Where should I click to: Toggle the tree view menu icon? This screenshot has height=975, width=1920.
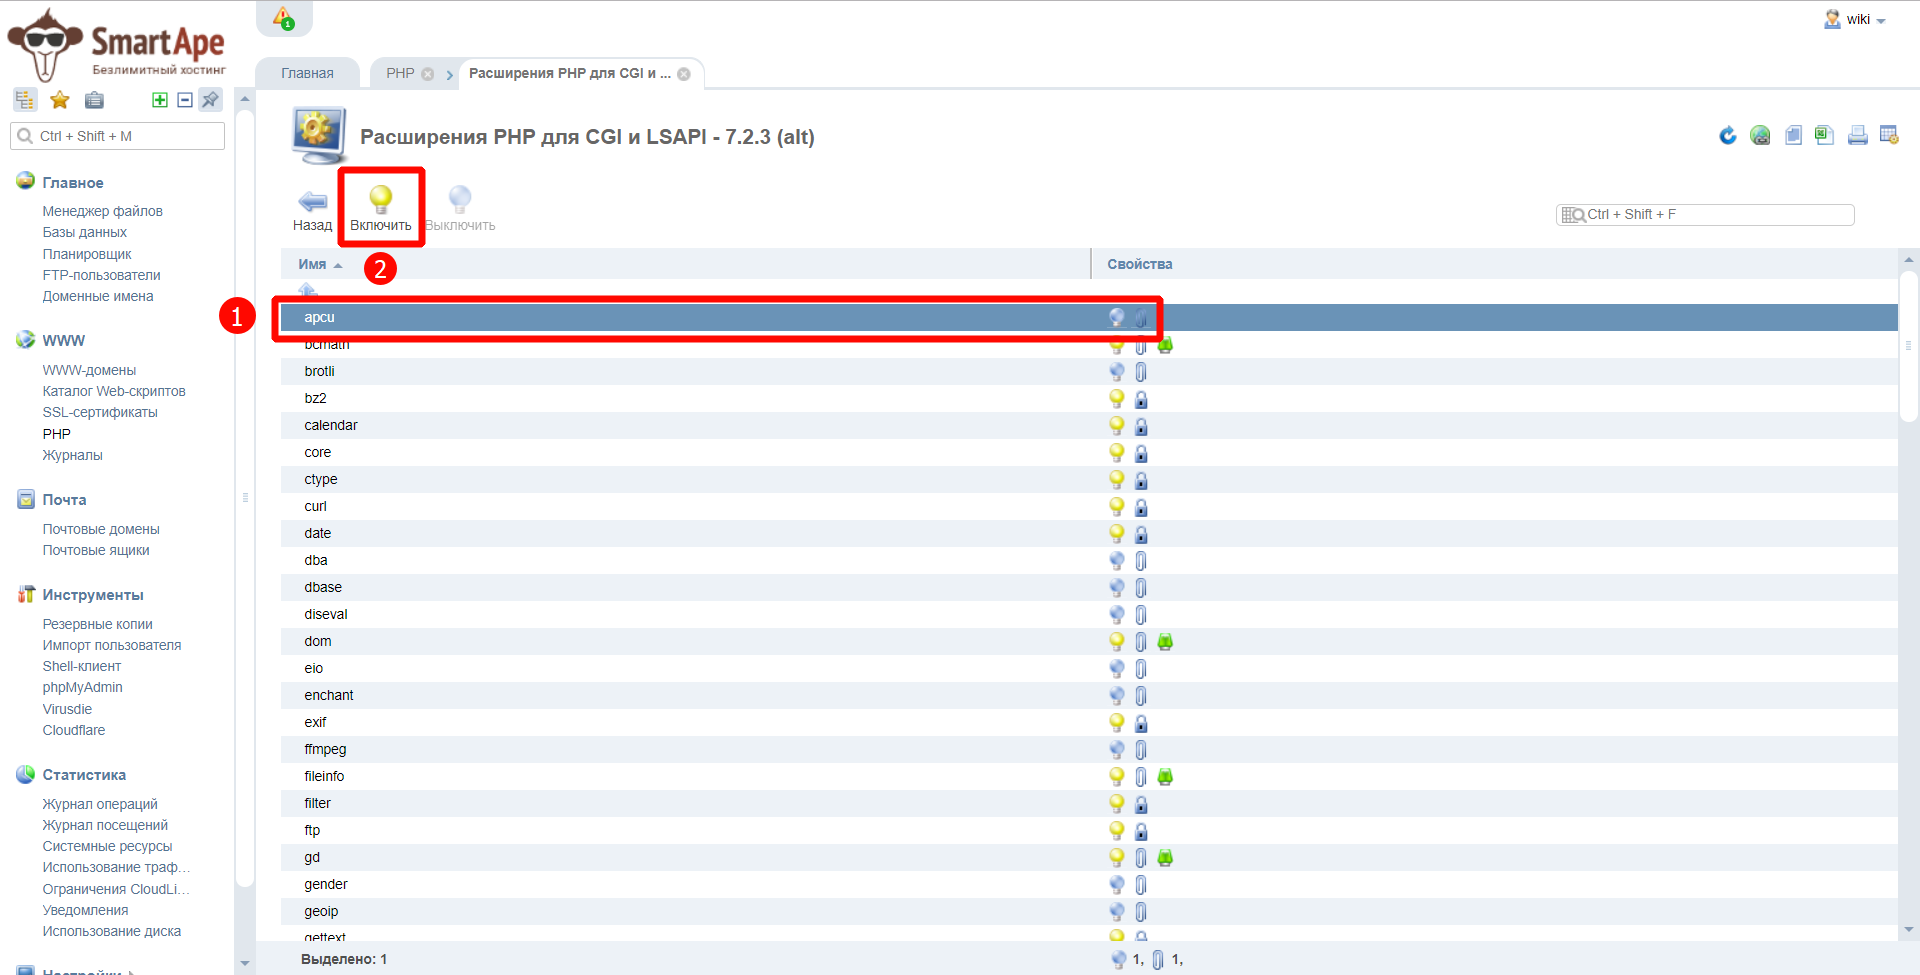point(25,100)
